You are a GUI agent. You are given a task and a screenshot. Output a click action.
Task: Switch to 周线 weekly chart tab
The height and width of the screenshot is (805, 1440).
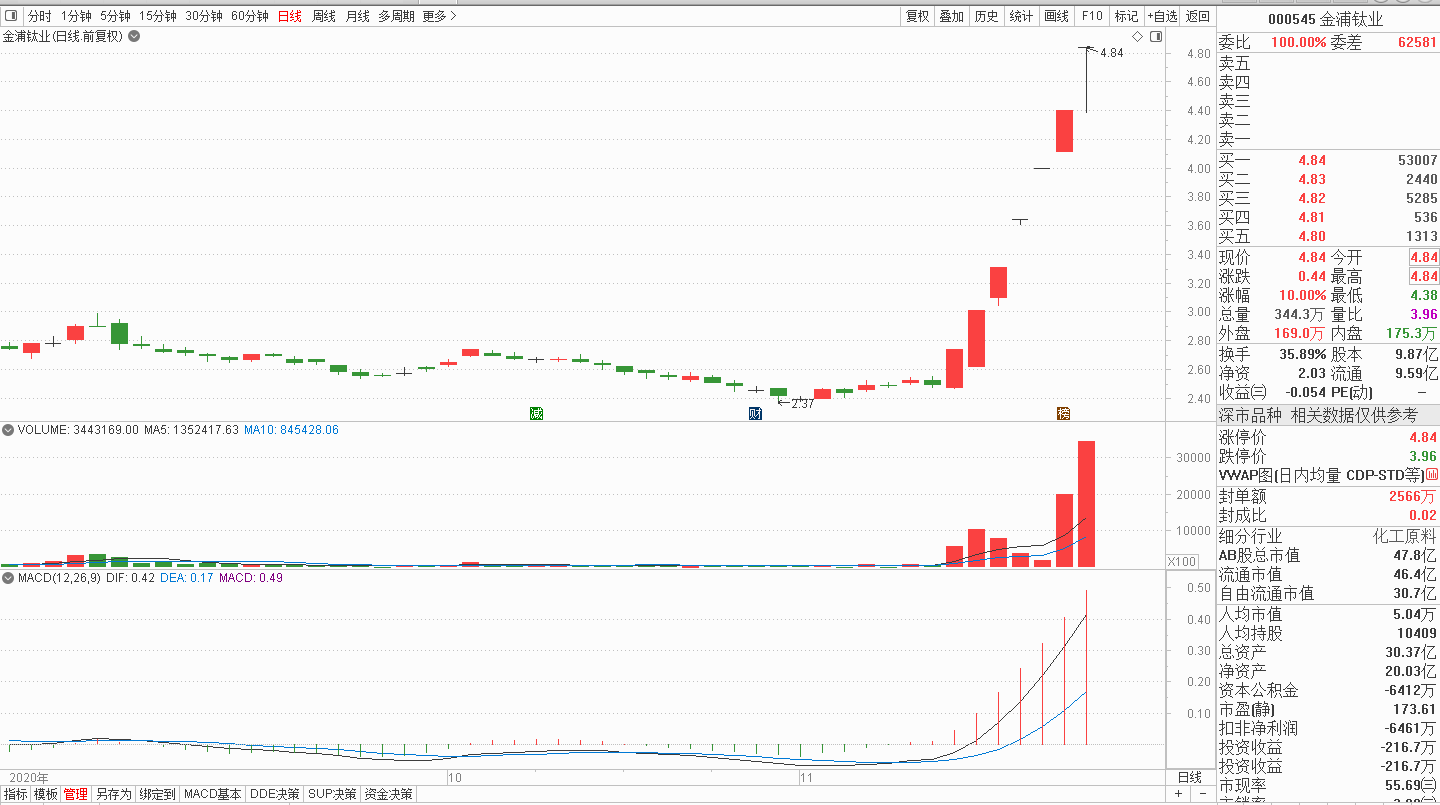coord(323,16)
